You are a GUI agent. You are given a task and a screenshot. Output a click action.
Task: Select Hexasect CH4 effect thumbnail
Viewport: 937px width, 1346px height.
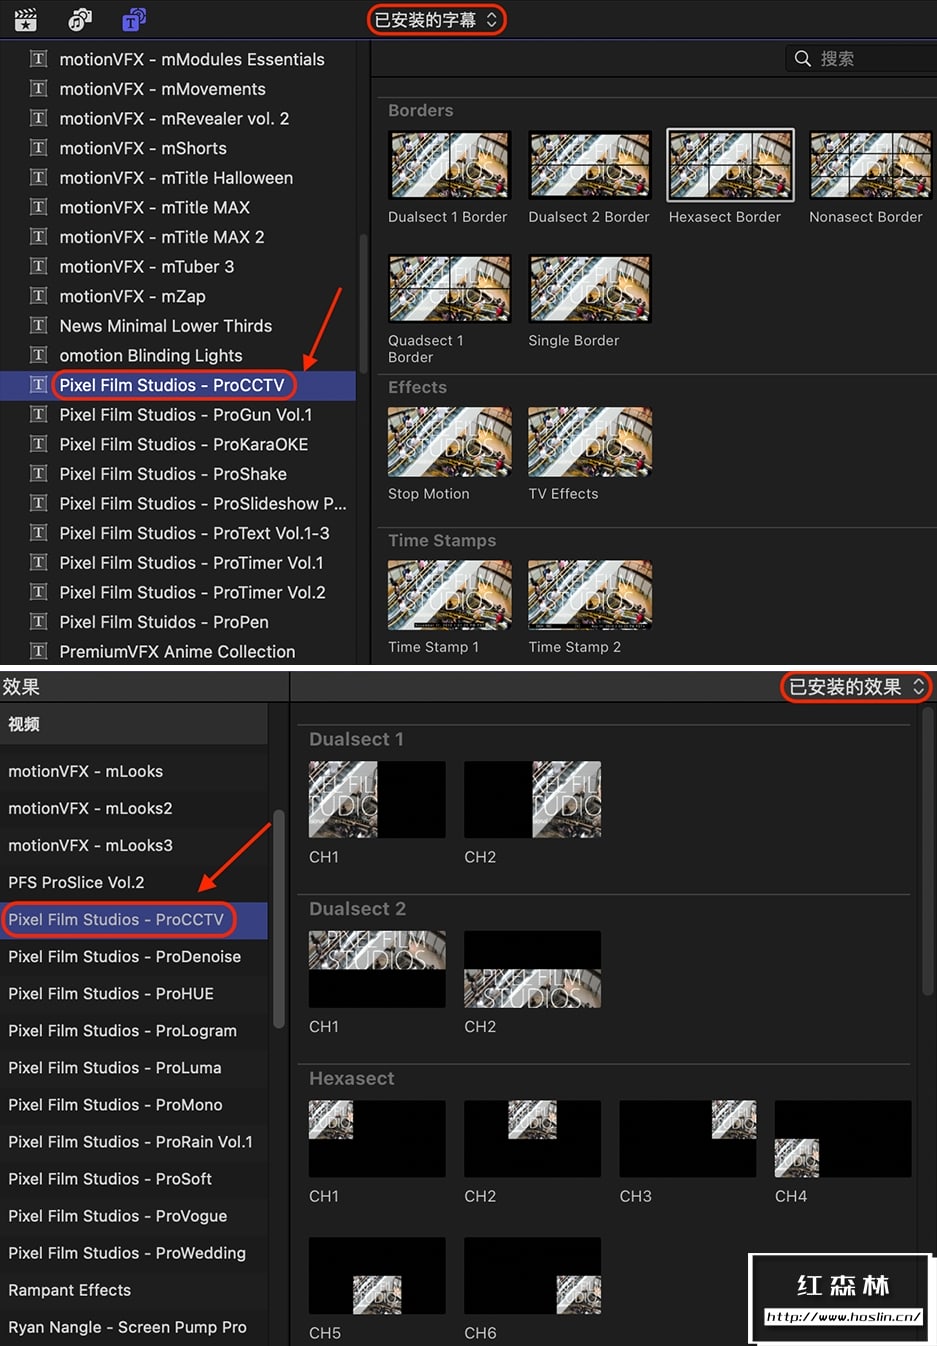843,1139
